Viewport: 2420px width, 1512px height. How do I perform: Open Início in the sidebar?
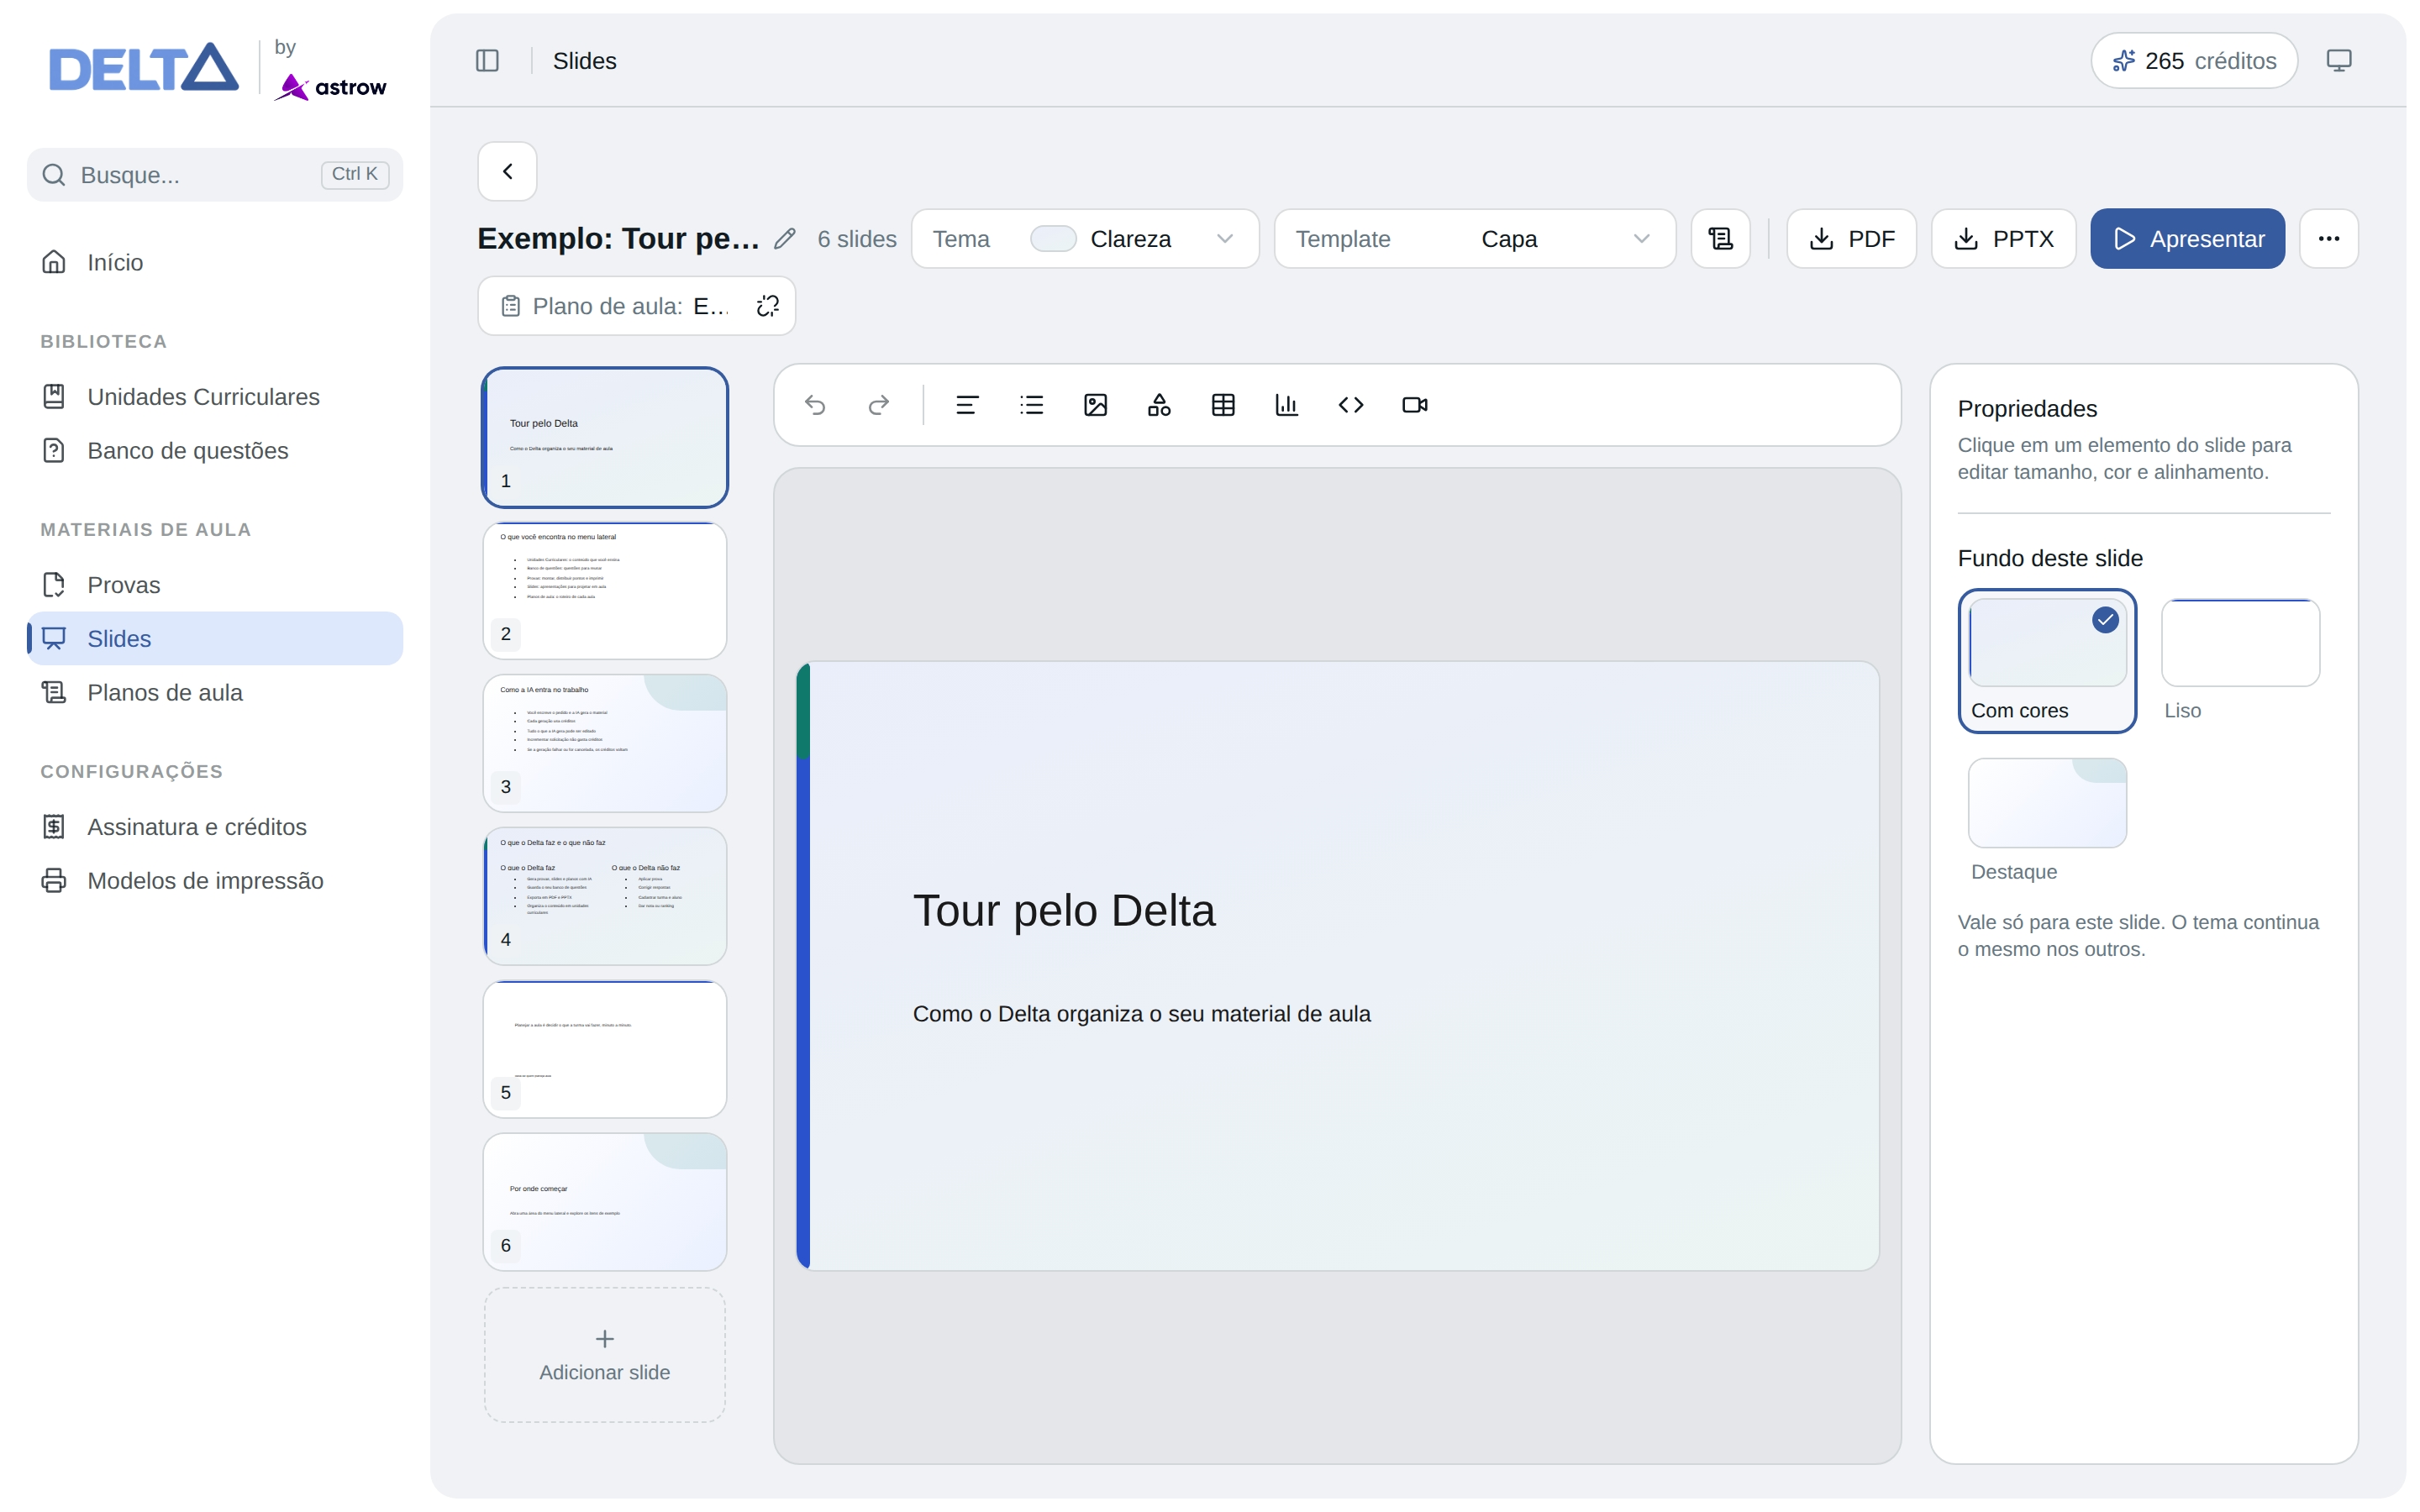click(x=215, y=262)
